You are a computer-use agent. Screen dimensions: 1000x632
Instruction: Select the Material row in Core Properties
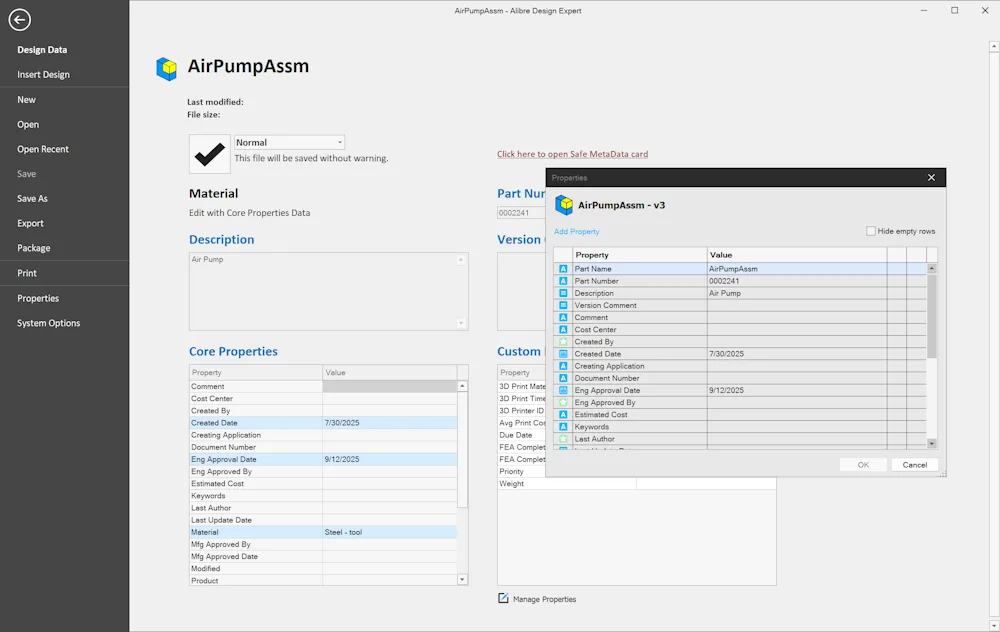pos(323,532)
